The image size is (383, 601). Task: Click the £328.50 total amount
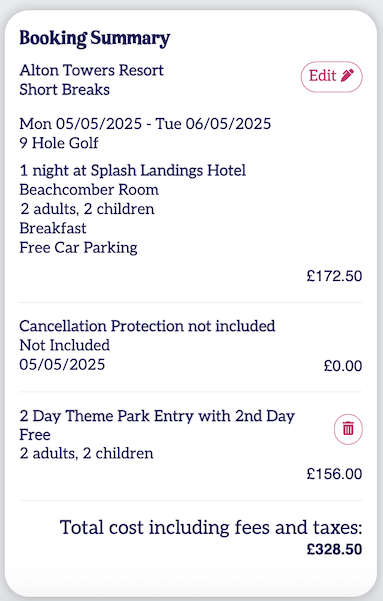pyautogui.click(x=334, y=549)
